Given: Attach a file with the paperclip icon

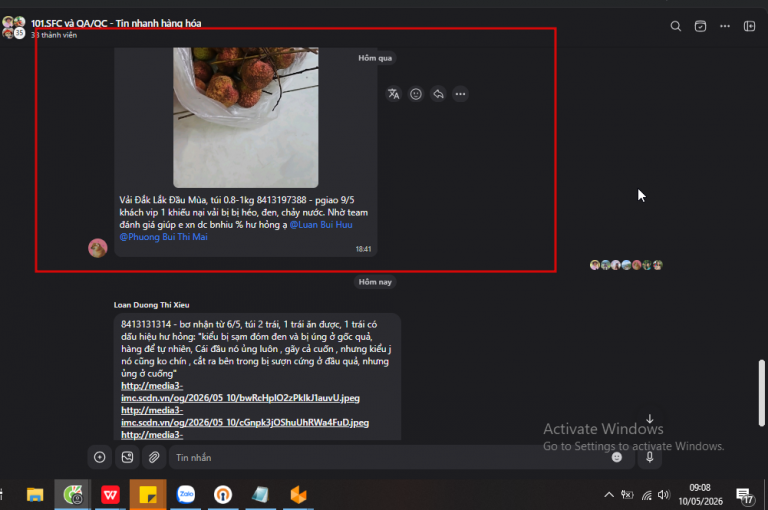Looking at the screenshot, I should tap(154, 457).
